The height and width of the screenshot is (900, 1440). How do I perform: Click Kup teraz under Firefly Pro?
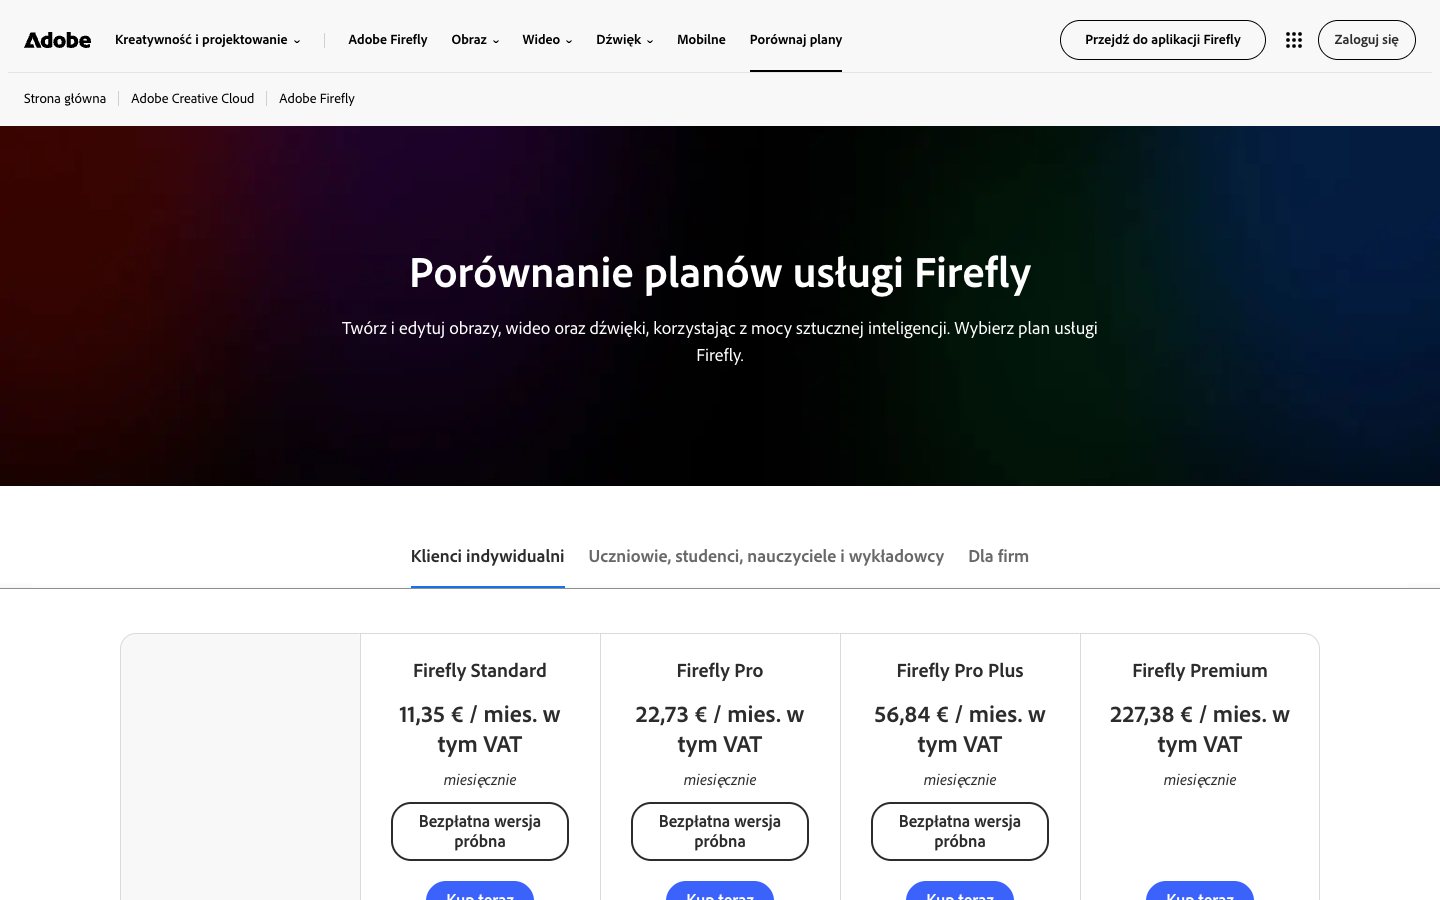coord(720,892)
